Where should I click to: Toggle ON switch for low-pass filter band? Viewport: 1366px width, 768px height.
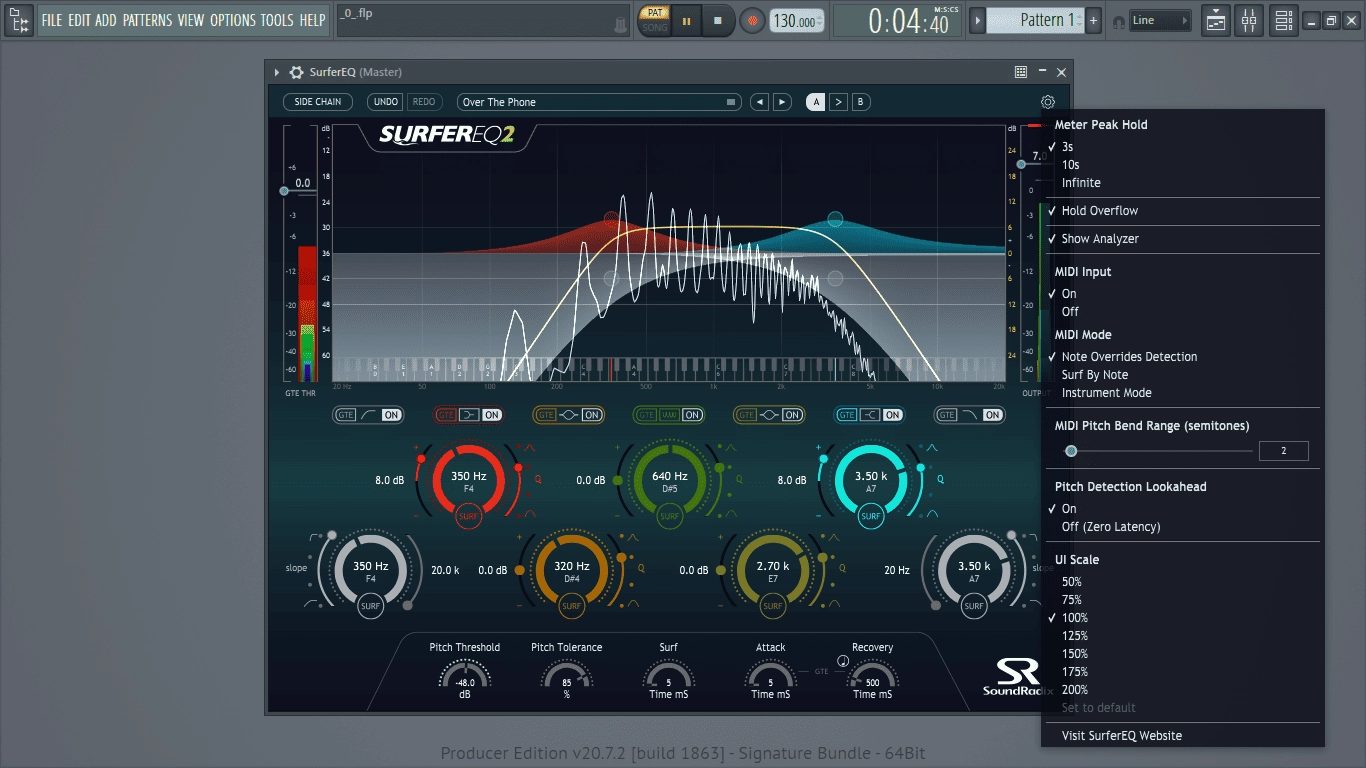click(992, 415)
